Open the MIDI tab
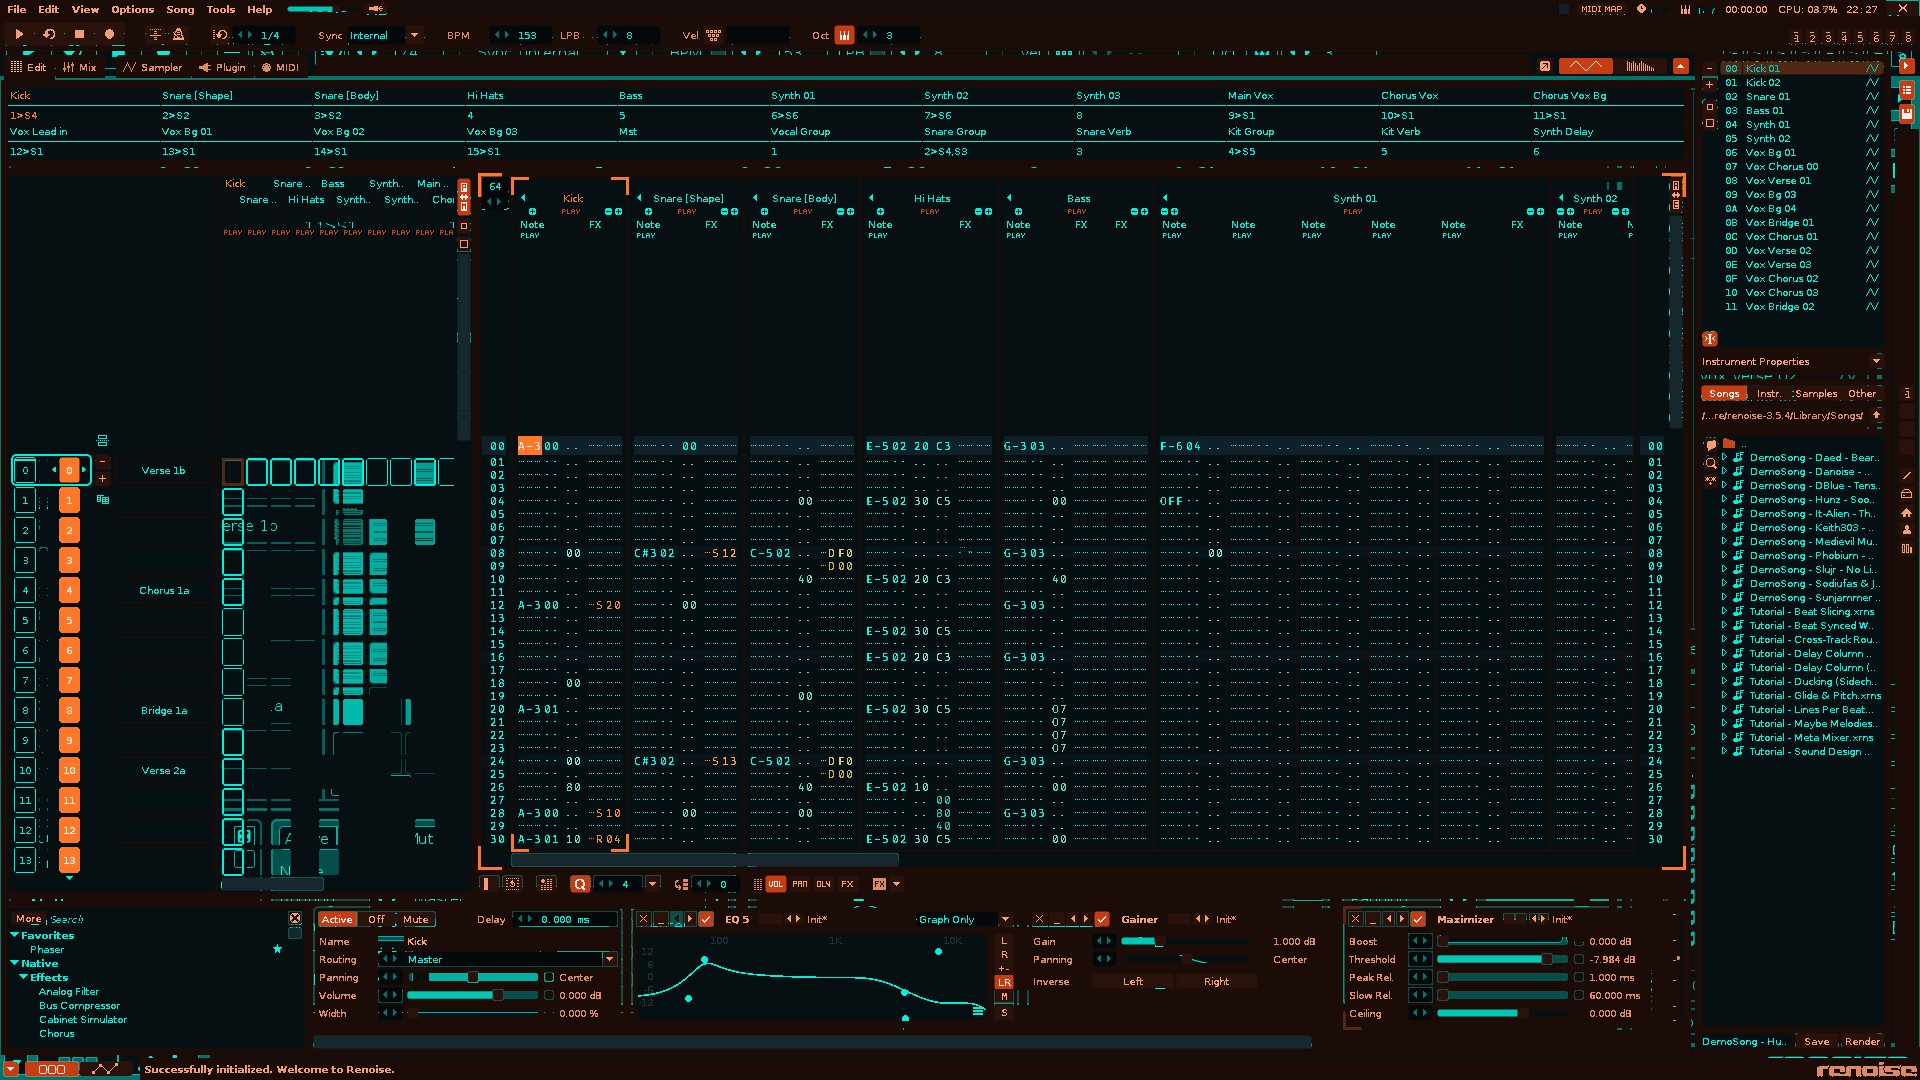Screen dimensions: 1920x1080 pyautogui.click(x=280, y=68)
